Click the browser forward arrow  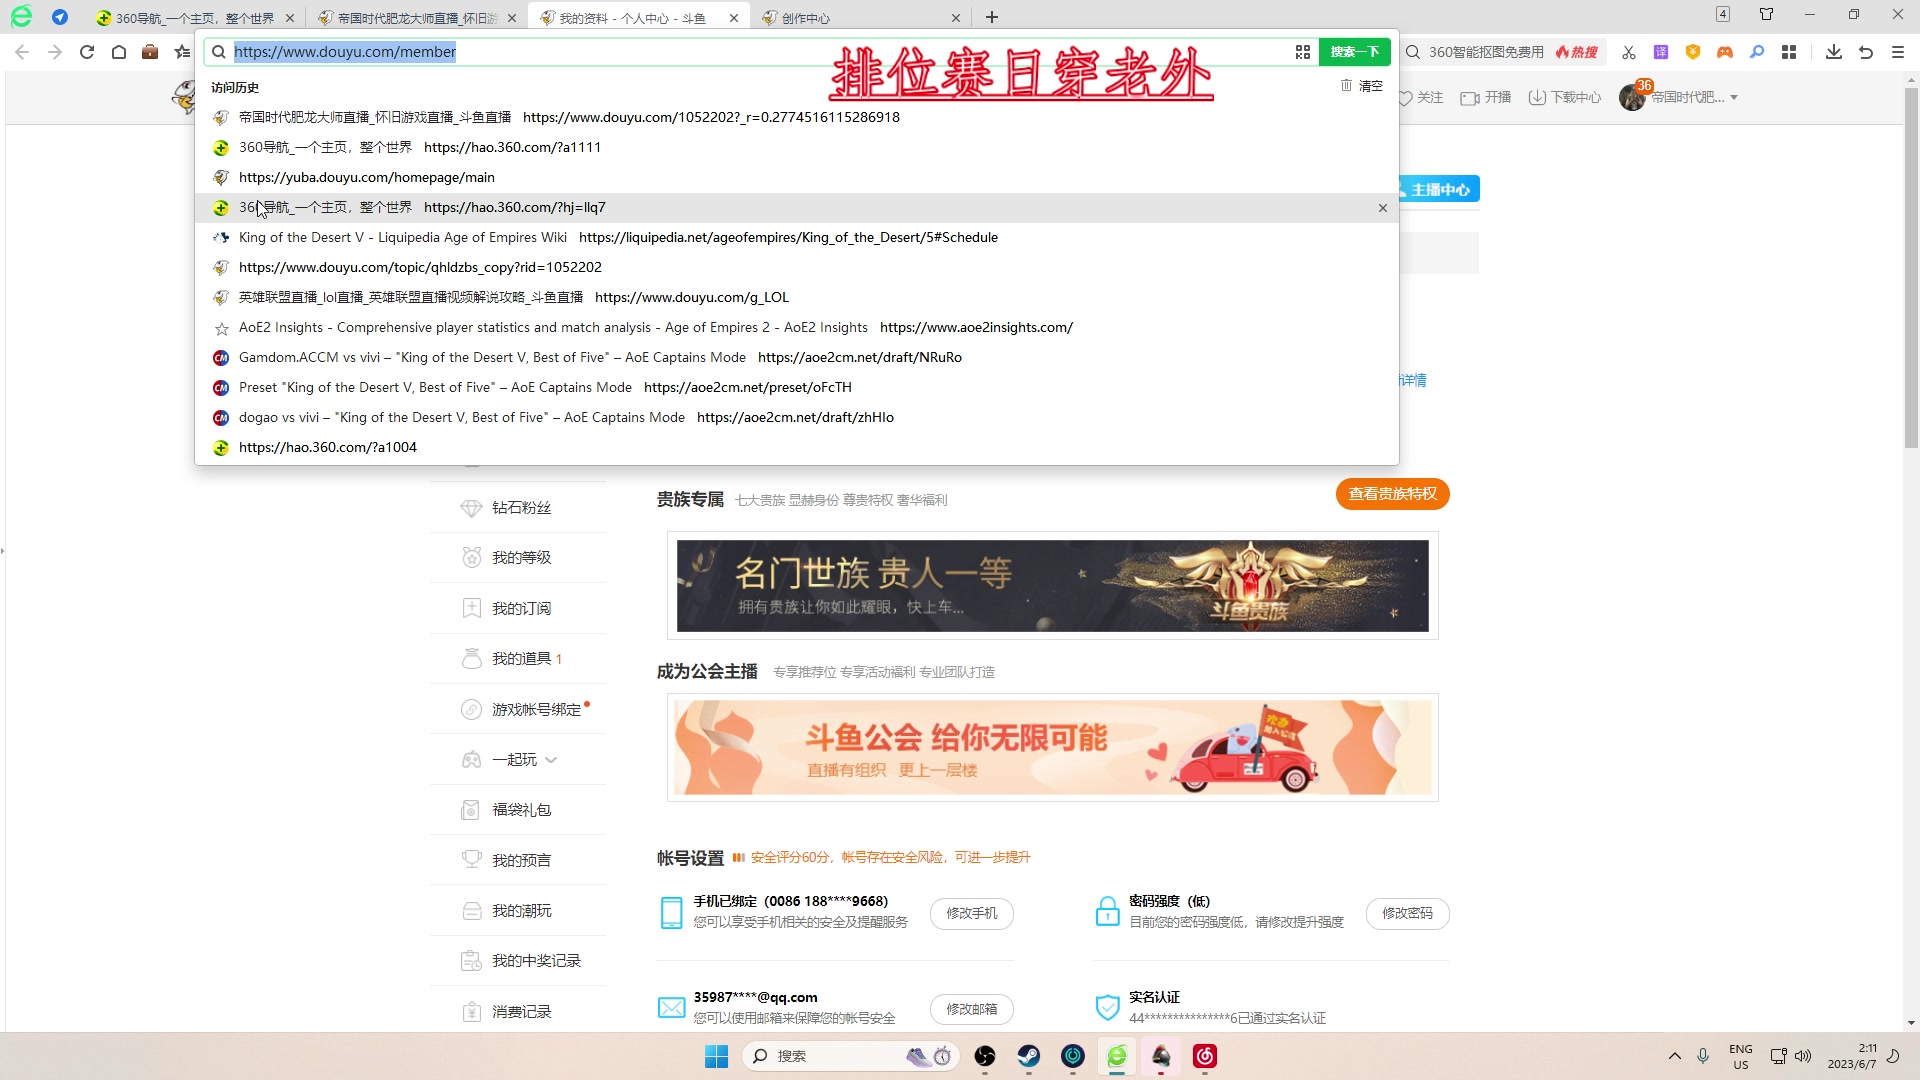pyautogui.click(x=55, y=52)
